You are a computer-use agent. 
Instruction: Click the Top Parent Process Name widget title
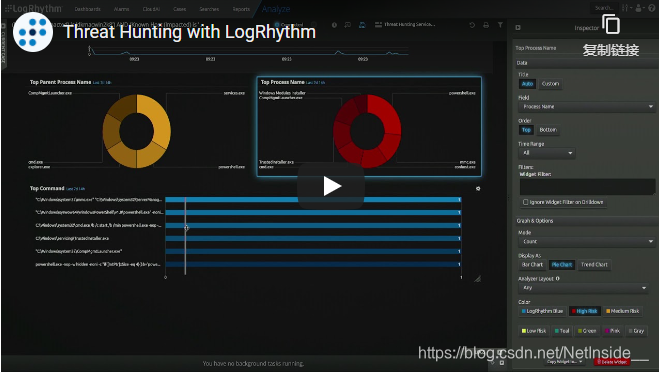point(60,82)
